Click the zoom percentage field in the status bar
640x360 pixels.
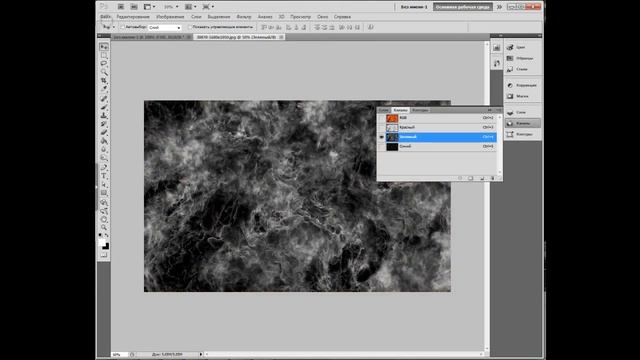[x=119, y=355]
